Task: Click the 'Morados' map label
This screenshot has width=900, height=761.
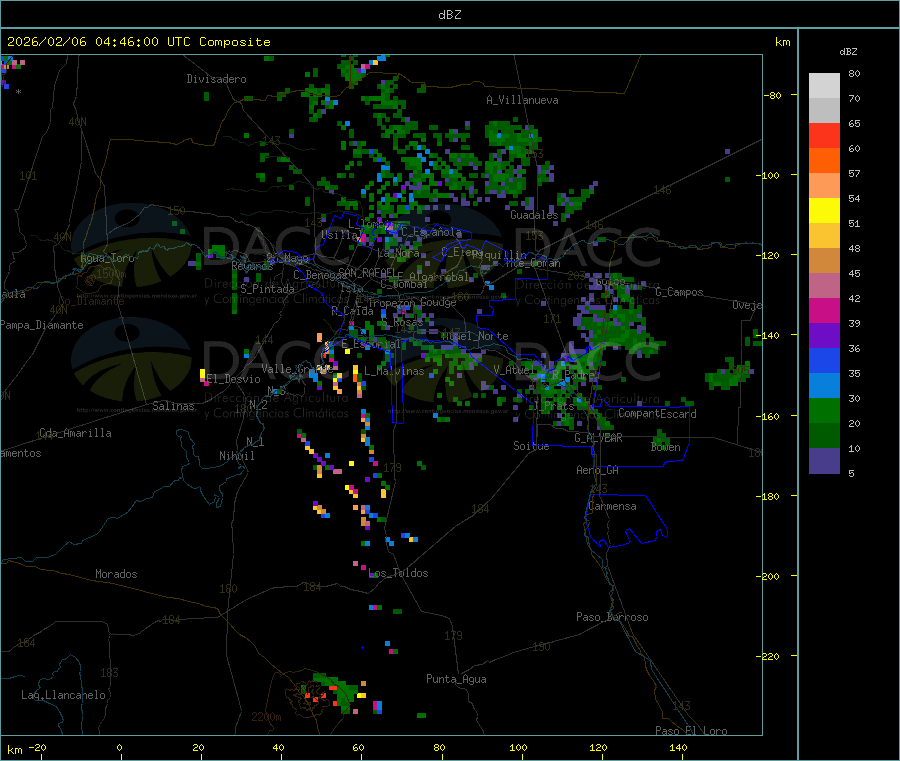Action: [116, 574]
